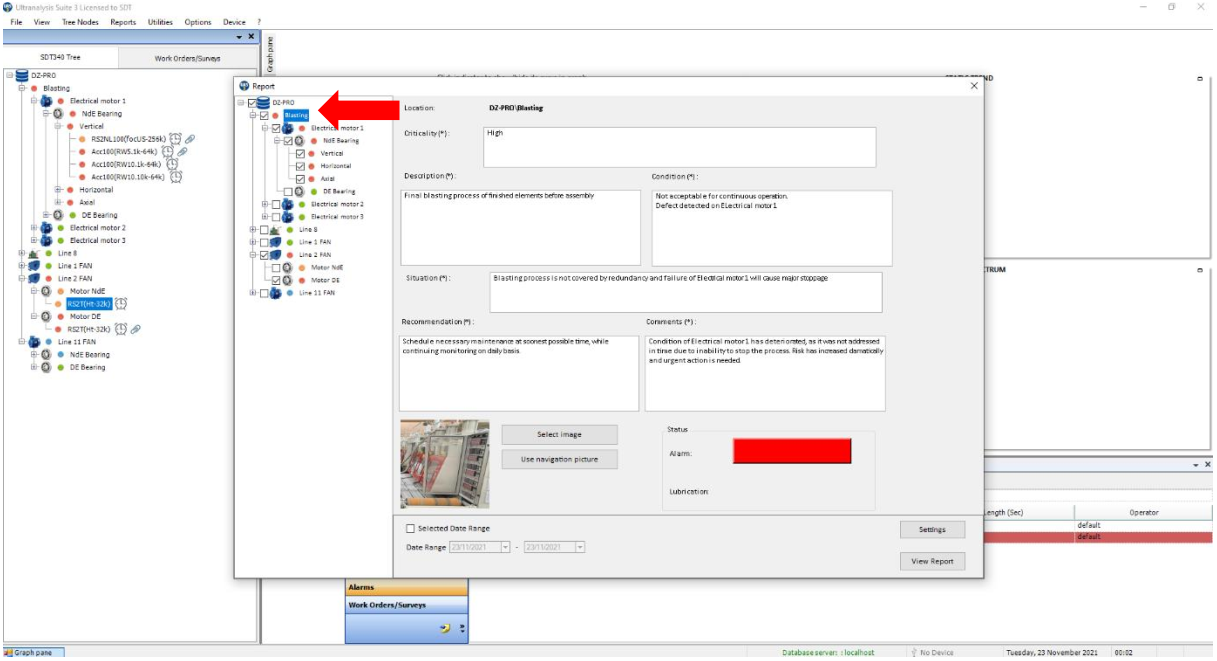Click the DE Bearing icon in report tree
The width and height of the screenshot is (1217, 661).
(300, 191)
